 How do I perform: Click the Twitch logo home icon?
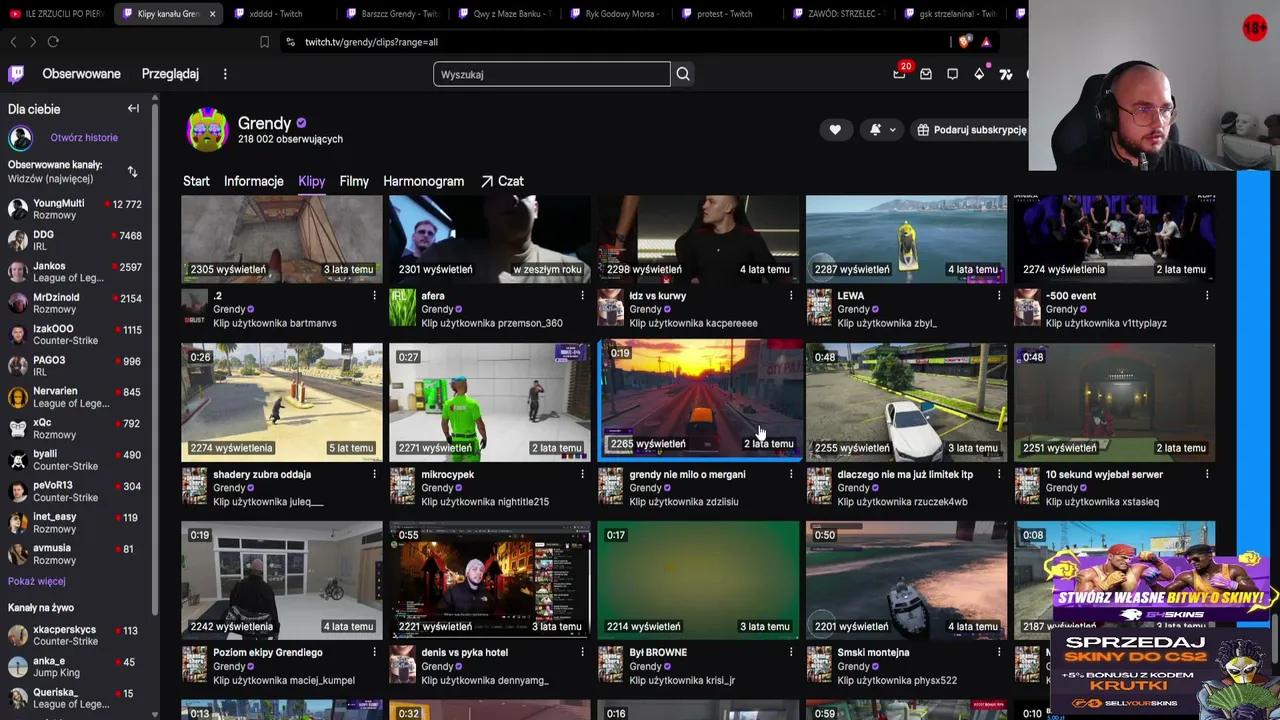[16, 74]
